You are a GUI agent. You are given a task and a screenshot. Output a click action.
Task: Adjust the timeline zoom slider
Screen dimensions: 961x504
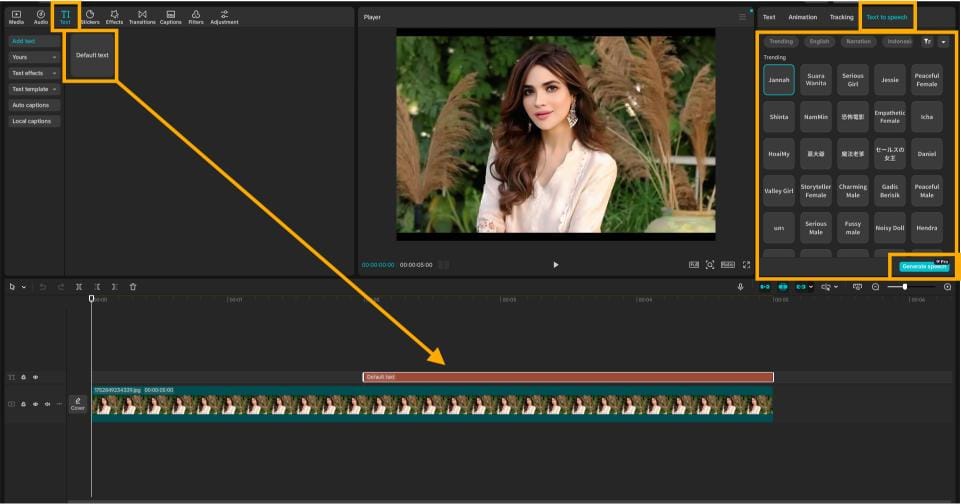tap(905, 287)
